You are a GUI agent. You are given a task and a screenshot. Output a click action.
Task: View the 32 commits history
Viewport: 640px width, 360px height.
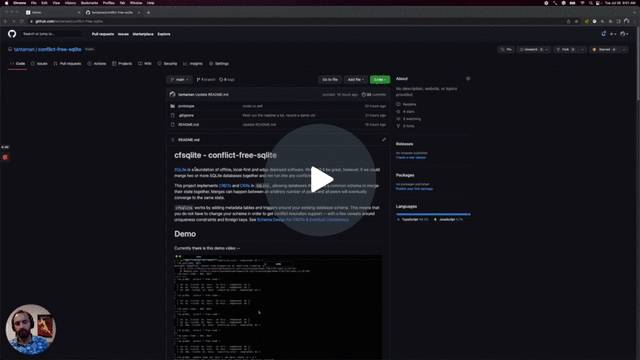tap(373, 95)
